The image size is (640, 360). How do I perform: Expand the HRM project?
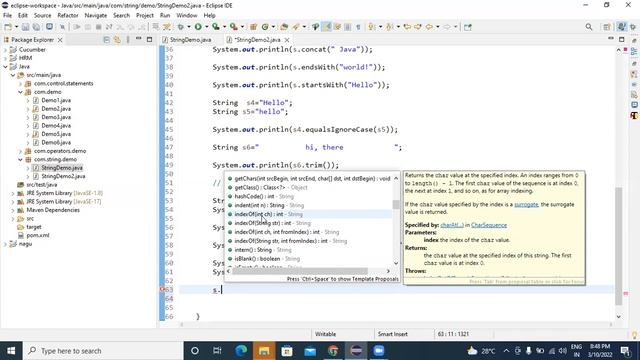[x=5, y=58]
